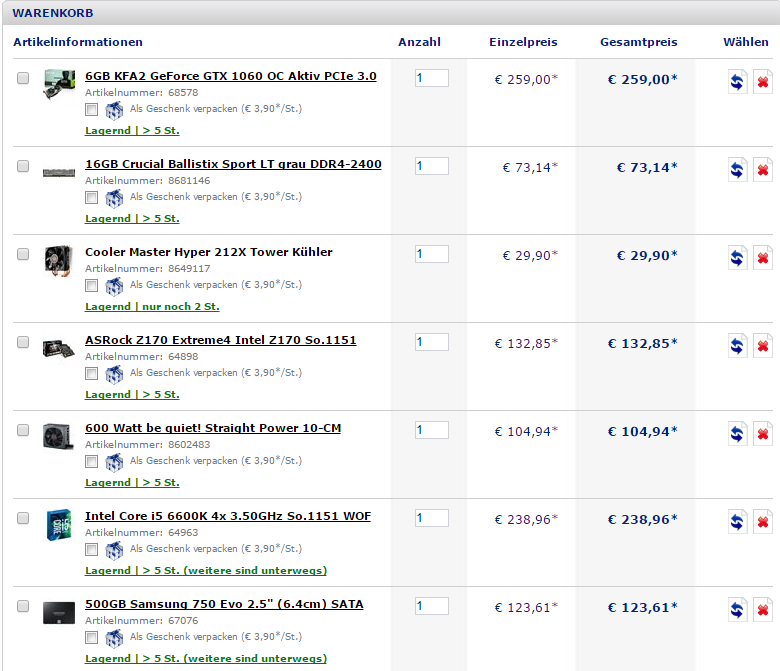Screen dimensions: 780x671
Task: Delete Crucial Ballistix RAM via red X
Action: point(763,170)
